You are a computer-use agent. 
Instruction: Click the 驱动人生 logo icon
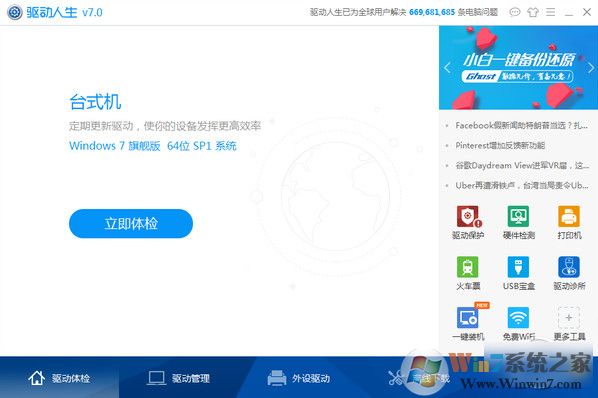pos(15,12)
